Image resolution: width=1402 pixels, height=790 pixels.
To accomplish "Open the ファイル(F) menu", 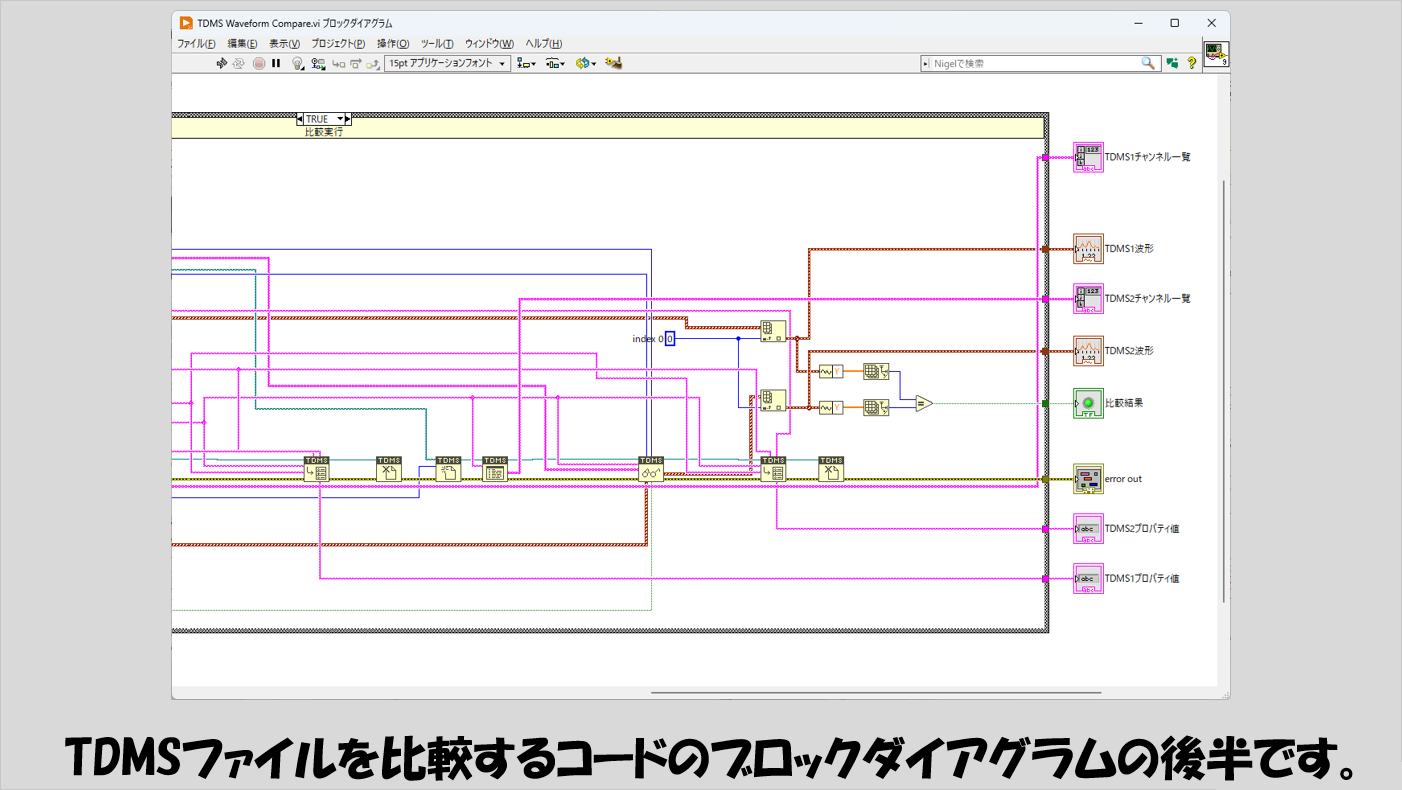I will pyautogui.click(x=196, y=44).
